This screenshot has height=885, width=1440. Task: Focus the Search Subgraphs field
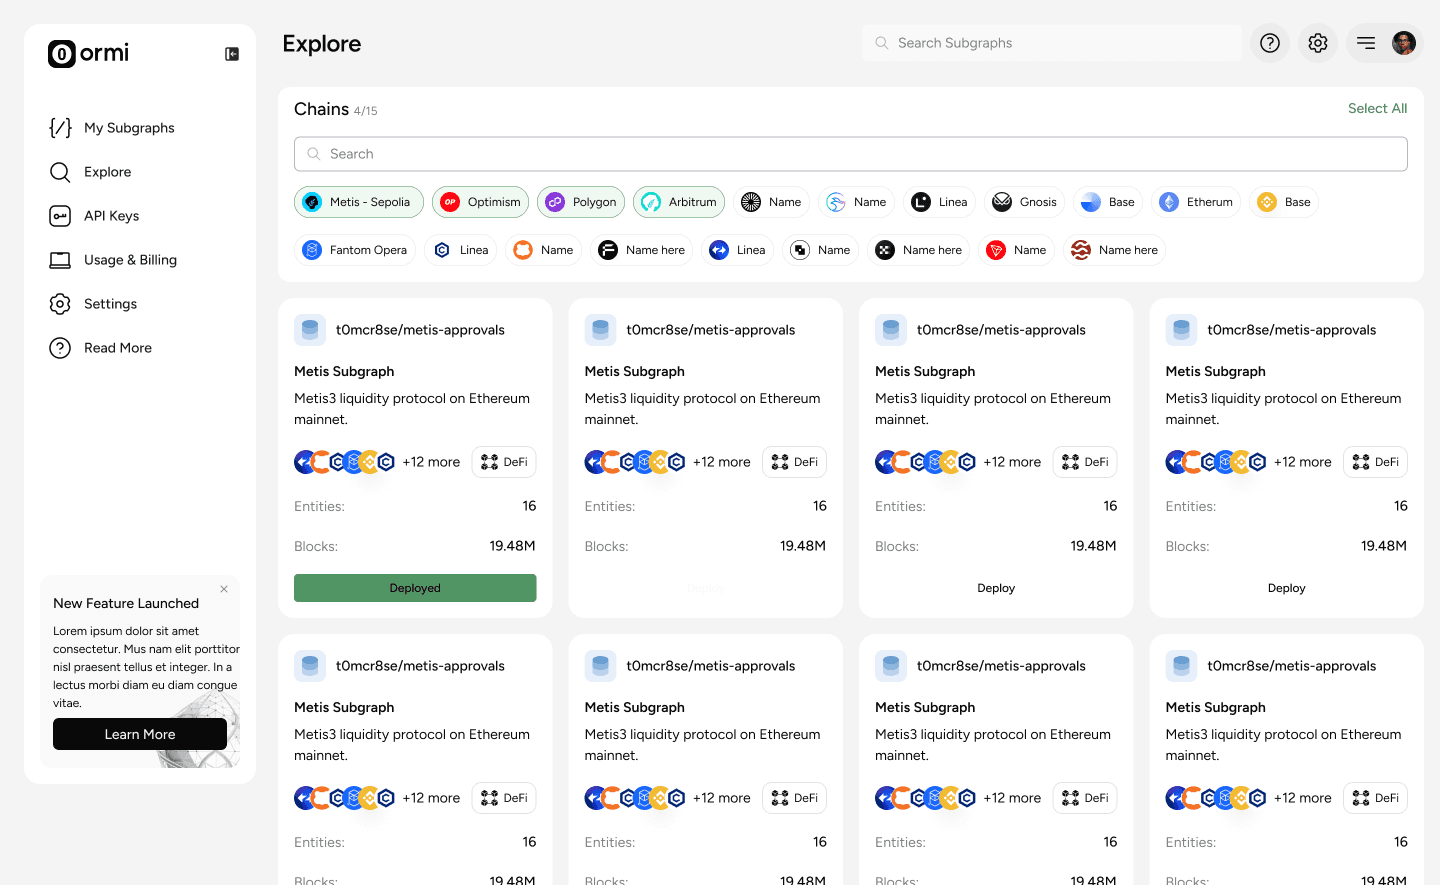(x=1052, y=43)
